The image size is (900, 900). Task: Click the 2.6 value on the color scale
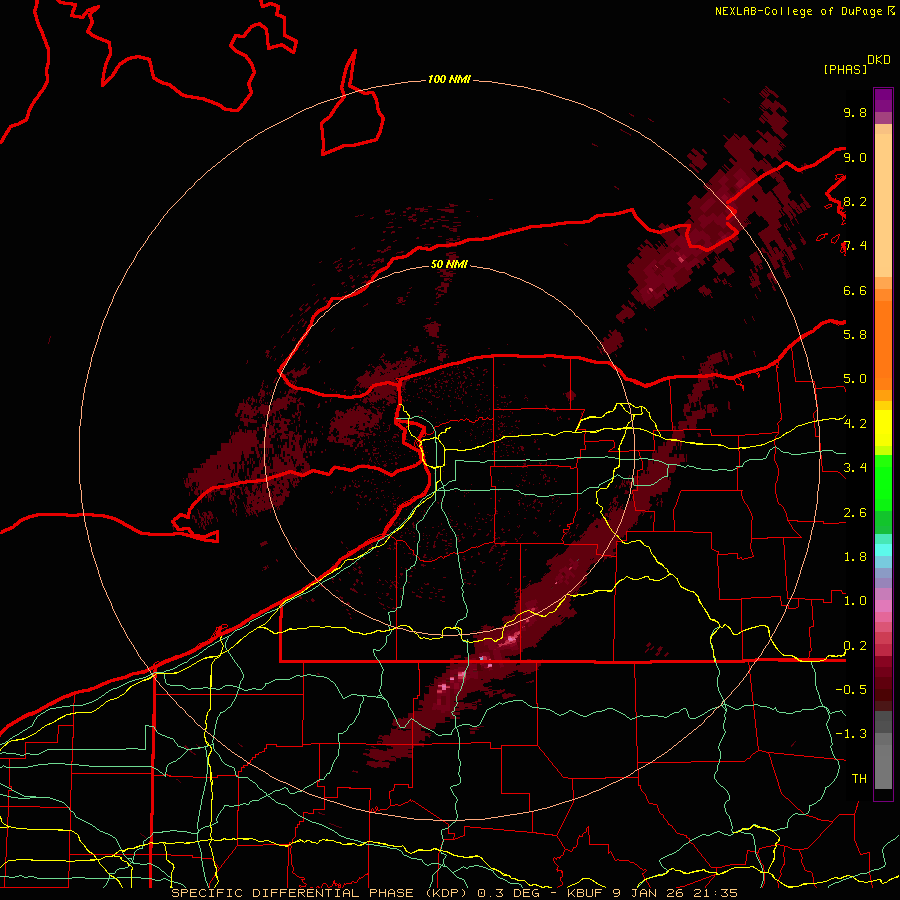855,513
